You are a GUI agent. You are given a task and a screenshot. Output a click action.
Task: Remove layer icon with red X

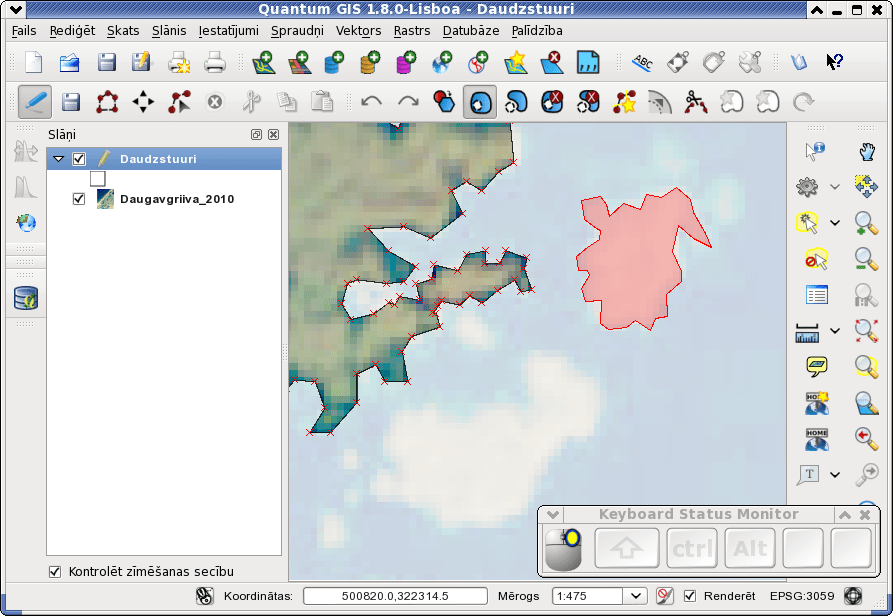(x=551, y=62)
